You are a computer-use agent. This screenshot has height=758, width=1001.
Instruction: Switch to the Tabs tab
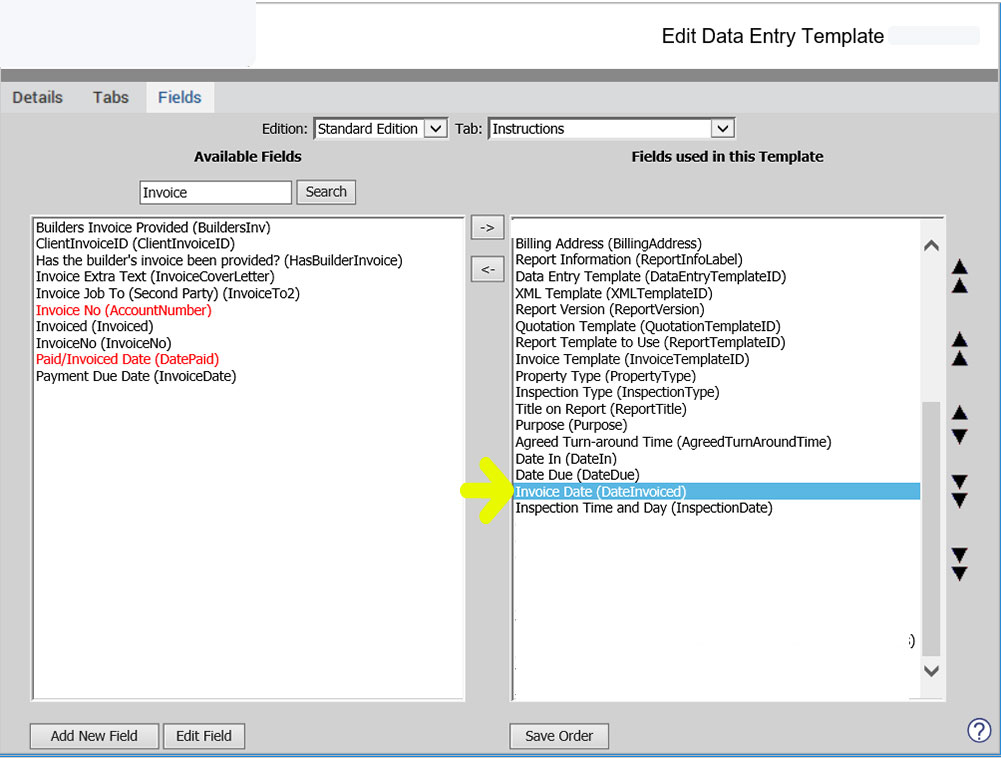click(x=110, y=97)
